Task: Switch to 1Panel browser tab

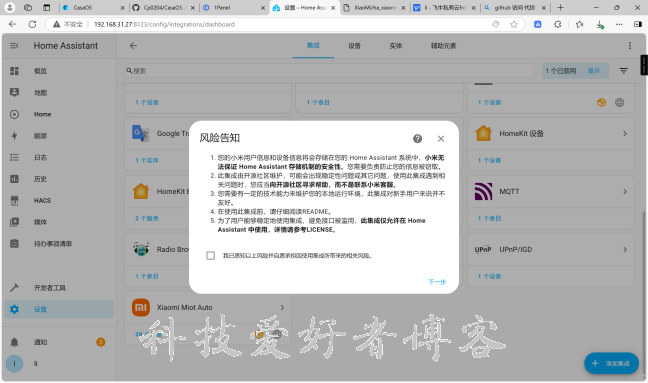Action: [234, 7]
